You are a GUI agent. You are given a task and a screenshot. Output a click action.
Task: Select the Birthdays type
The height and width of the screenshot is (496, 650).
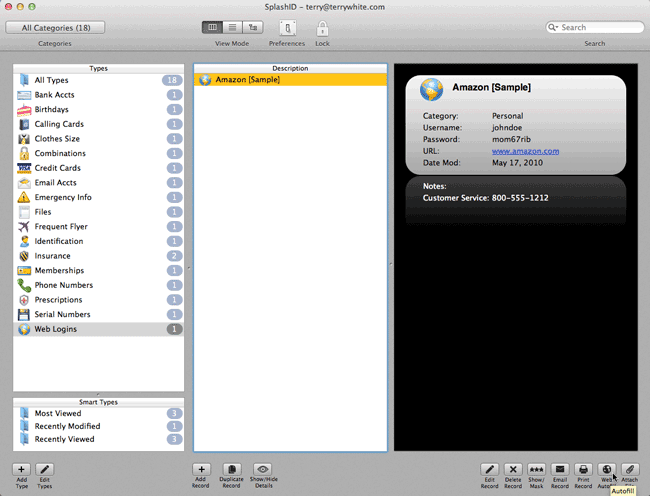pos(99,109)
